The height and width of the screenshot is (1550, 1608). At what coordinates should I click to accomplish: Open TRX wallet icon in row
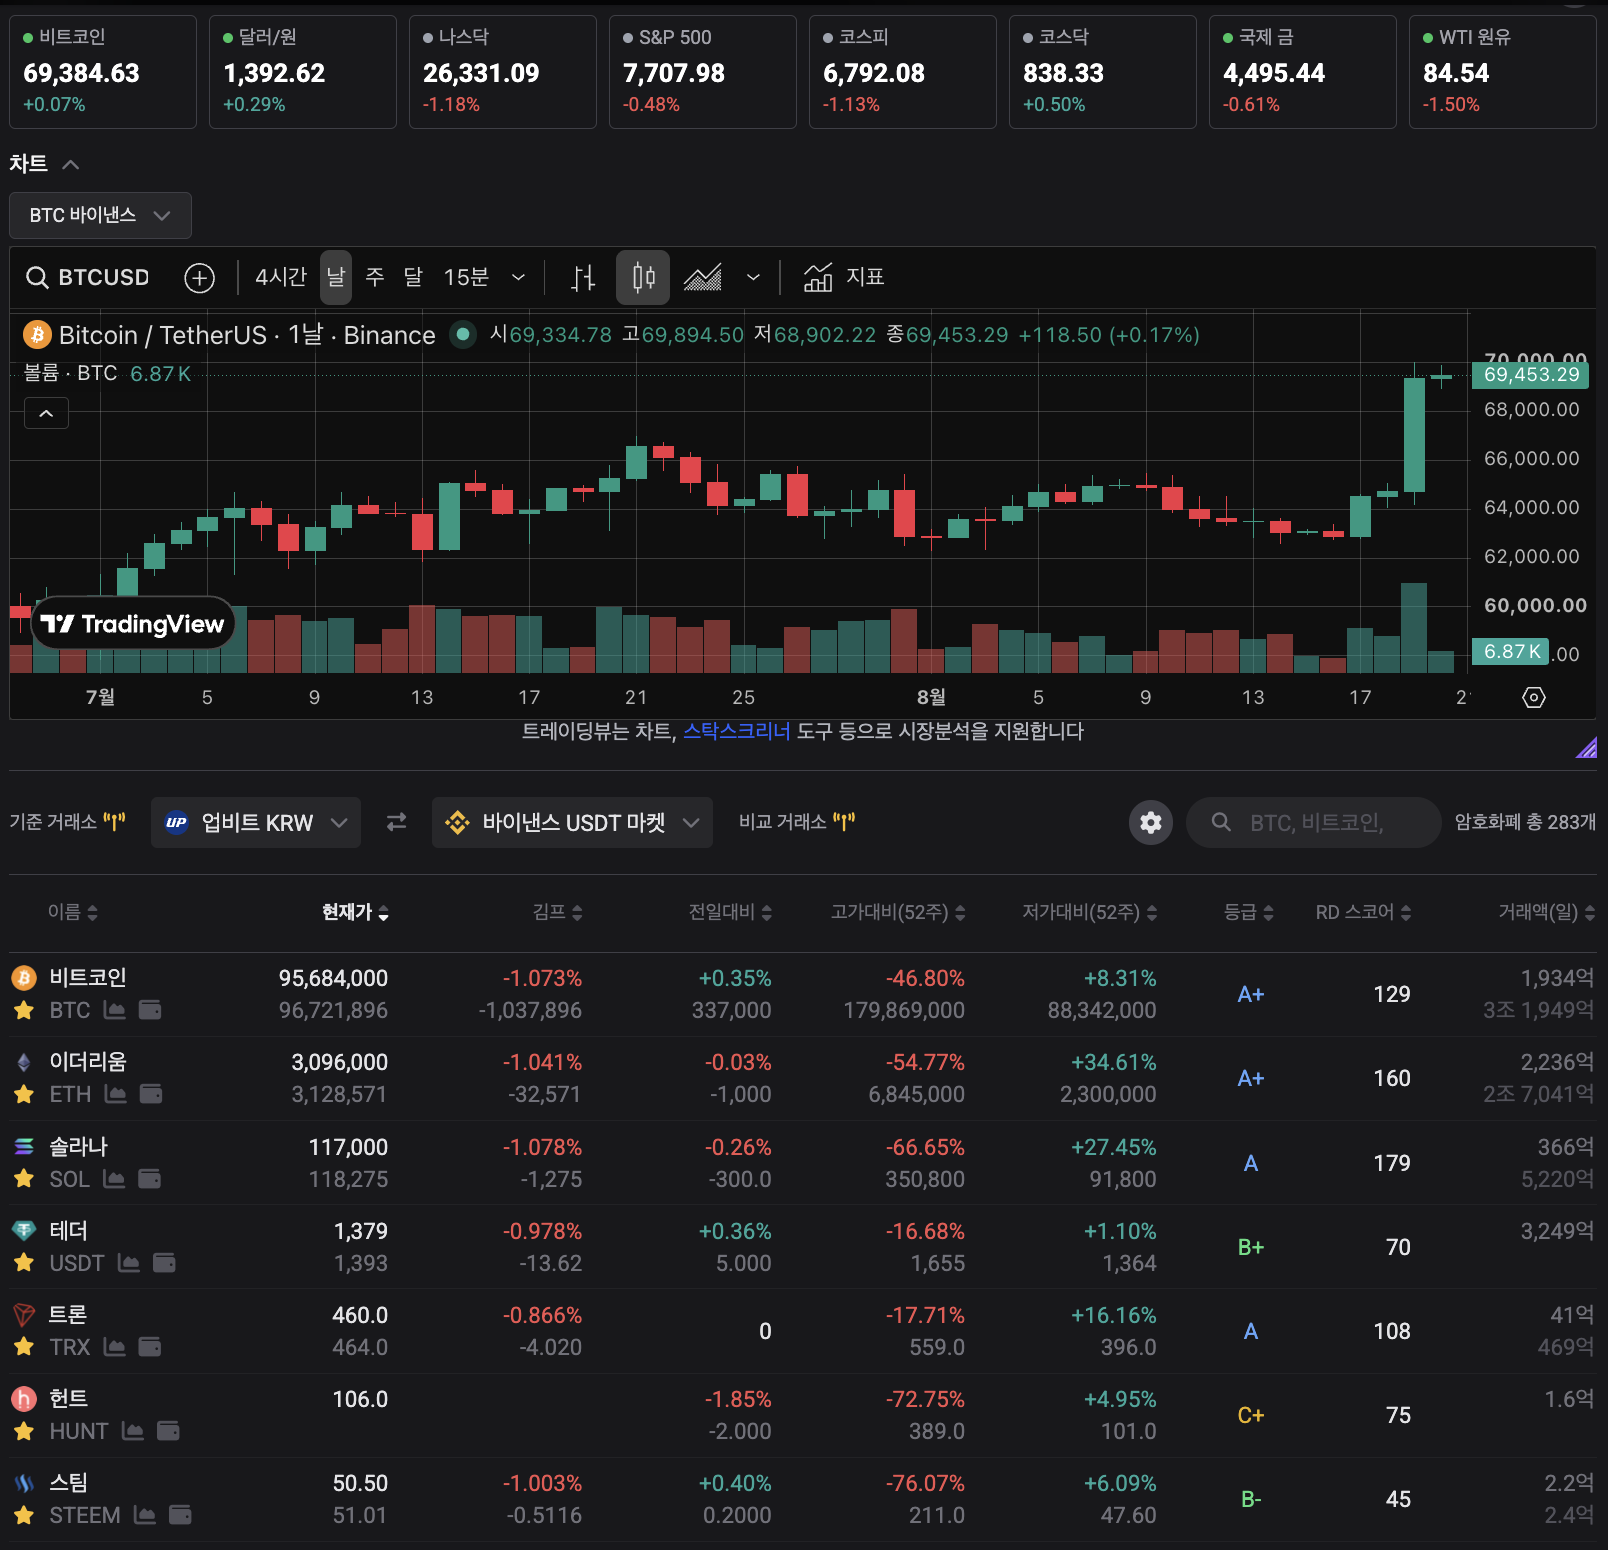[150, 1347]
